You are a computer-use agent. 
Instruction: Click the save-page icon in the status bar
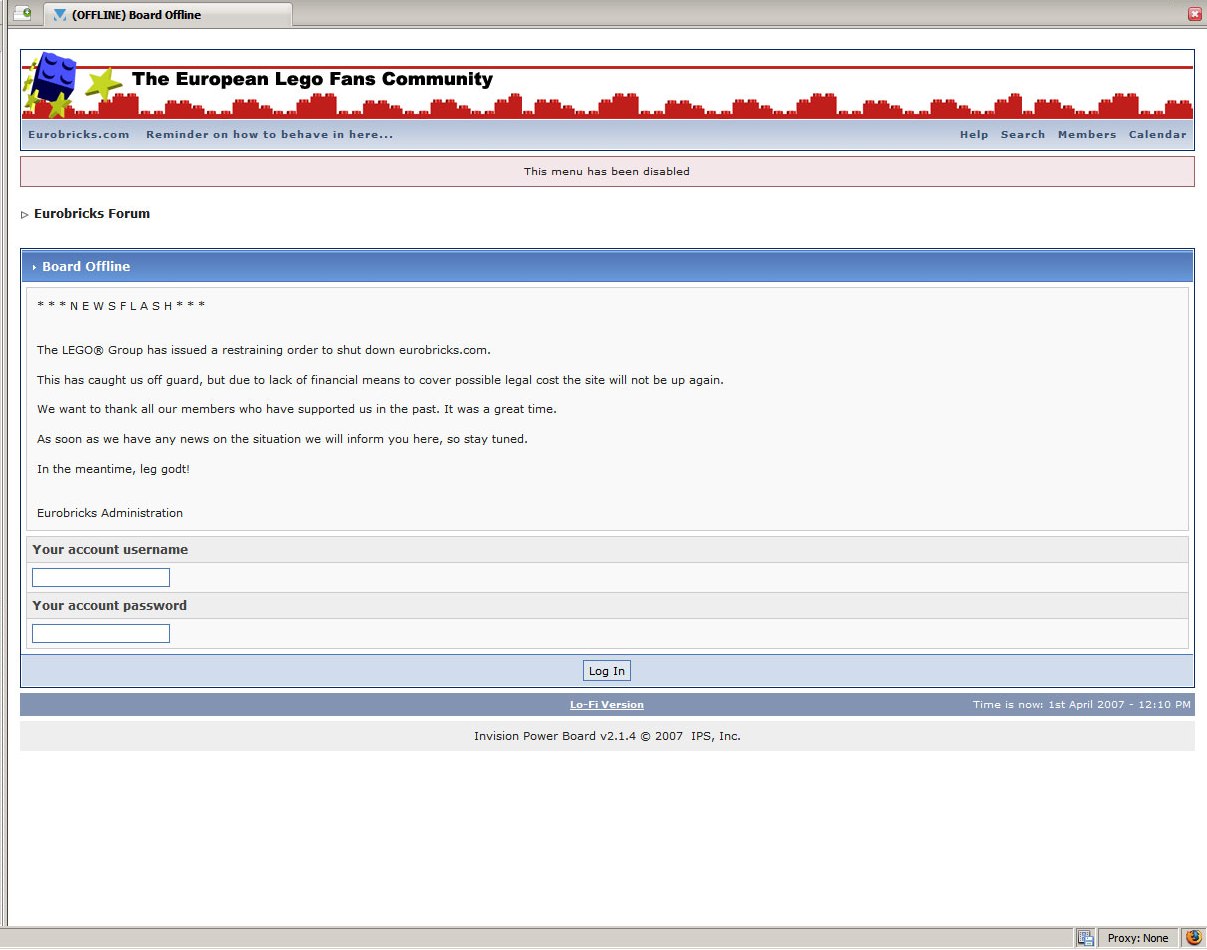pyautogui.click(x=1085, y=938)
